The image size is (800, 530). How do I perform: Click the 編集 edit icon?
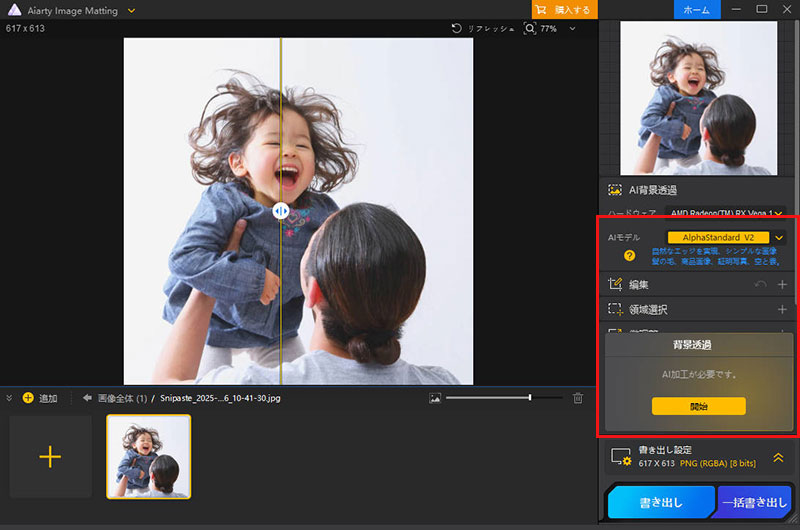pyautogui.click(x=615, y=284)
